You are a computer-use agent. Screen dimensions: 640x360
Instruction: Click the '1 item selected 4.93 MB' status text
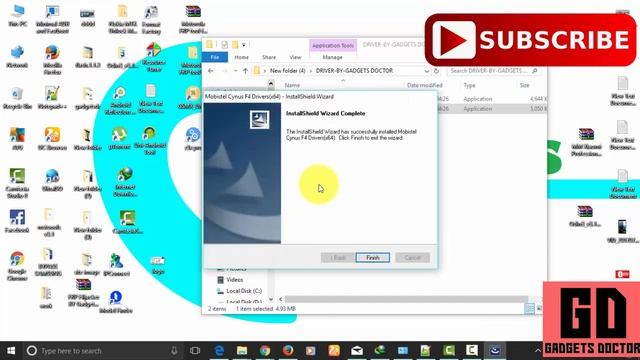tap(266, 309)
